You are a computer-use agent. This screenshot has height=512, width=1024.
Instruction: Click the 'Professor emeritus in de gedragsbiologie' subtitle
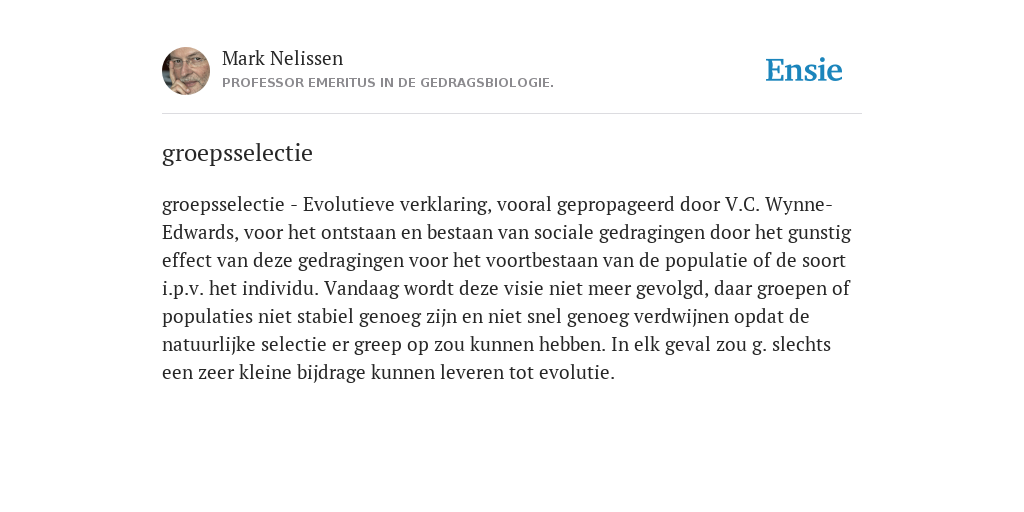(388, 83)
